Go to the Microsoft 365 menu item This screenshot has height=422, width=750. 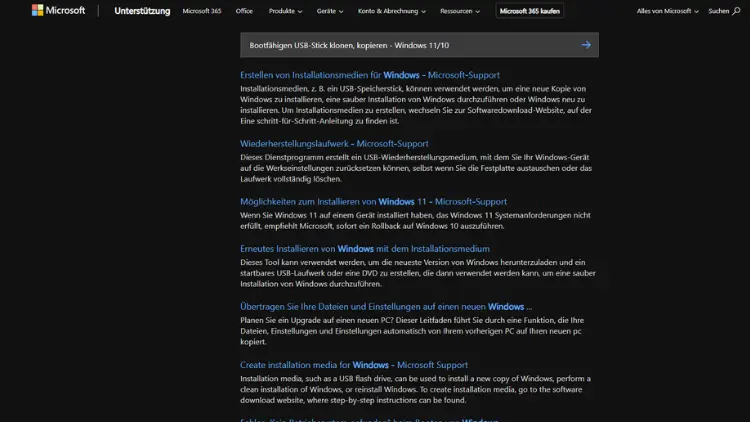pos(203,11)
